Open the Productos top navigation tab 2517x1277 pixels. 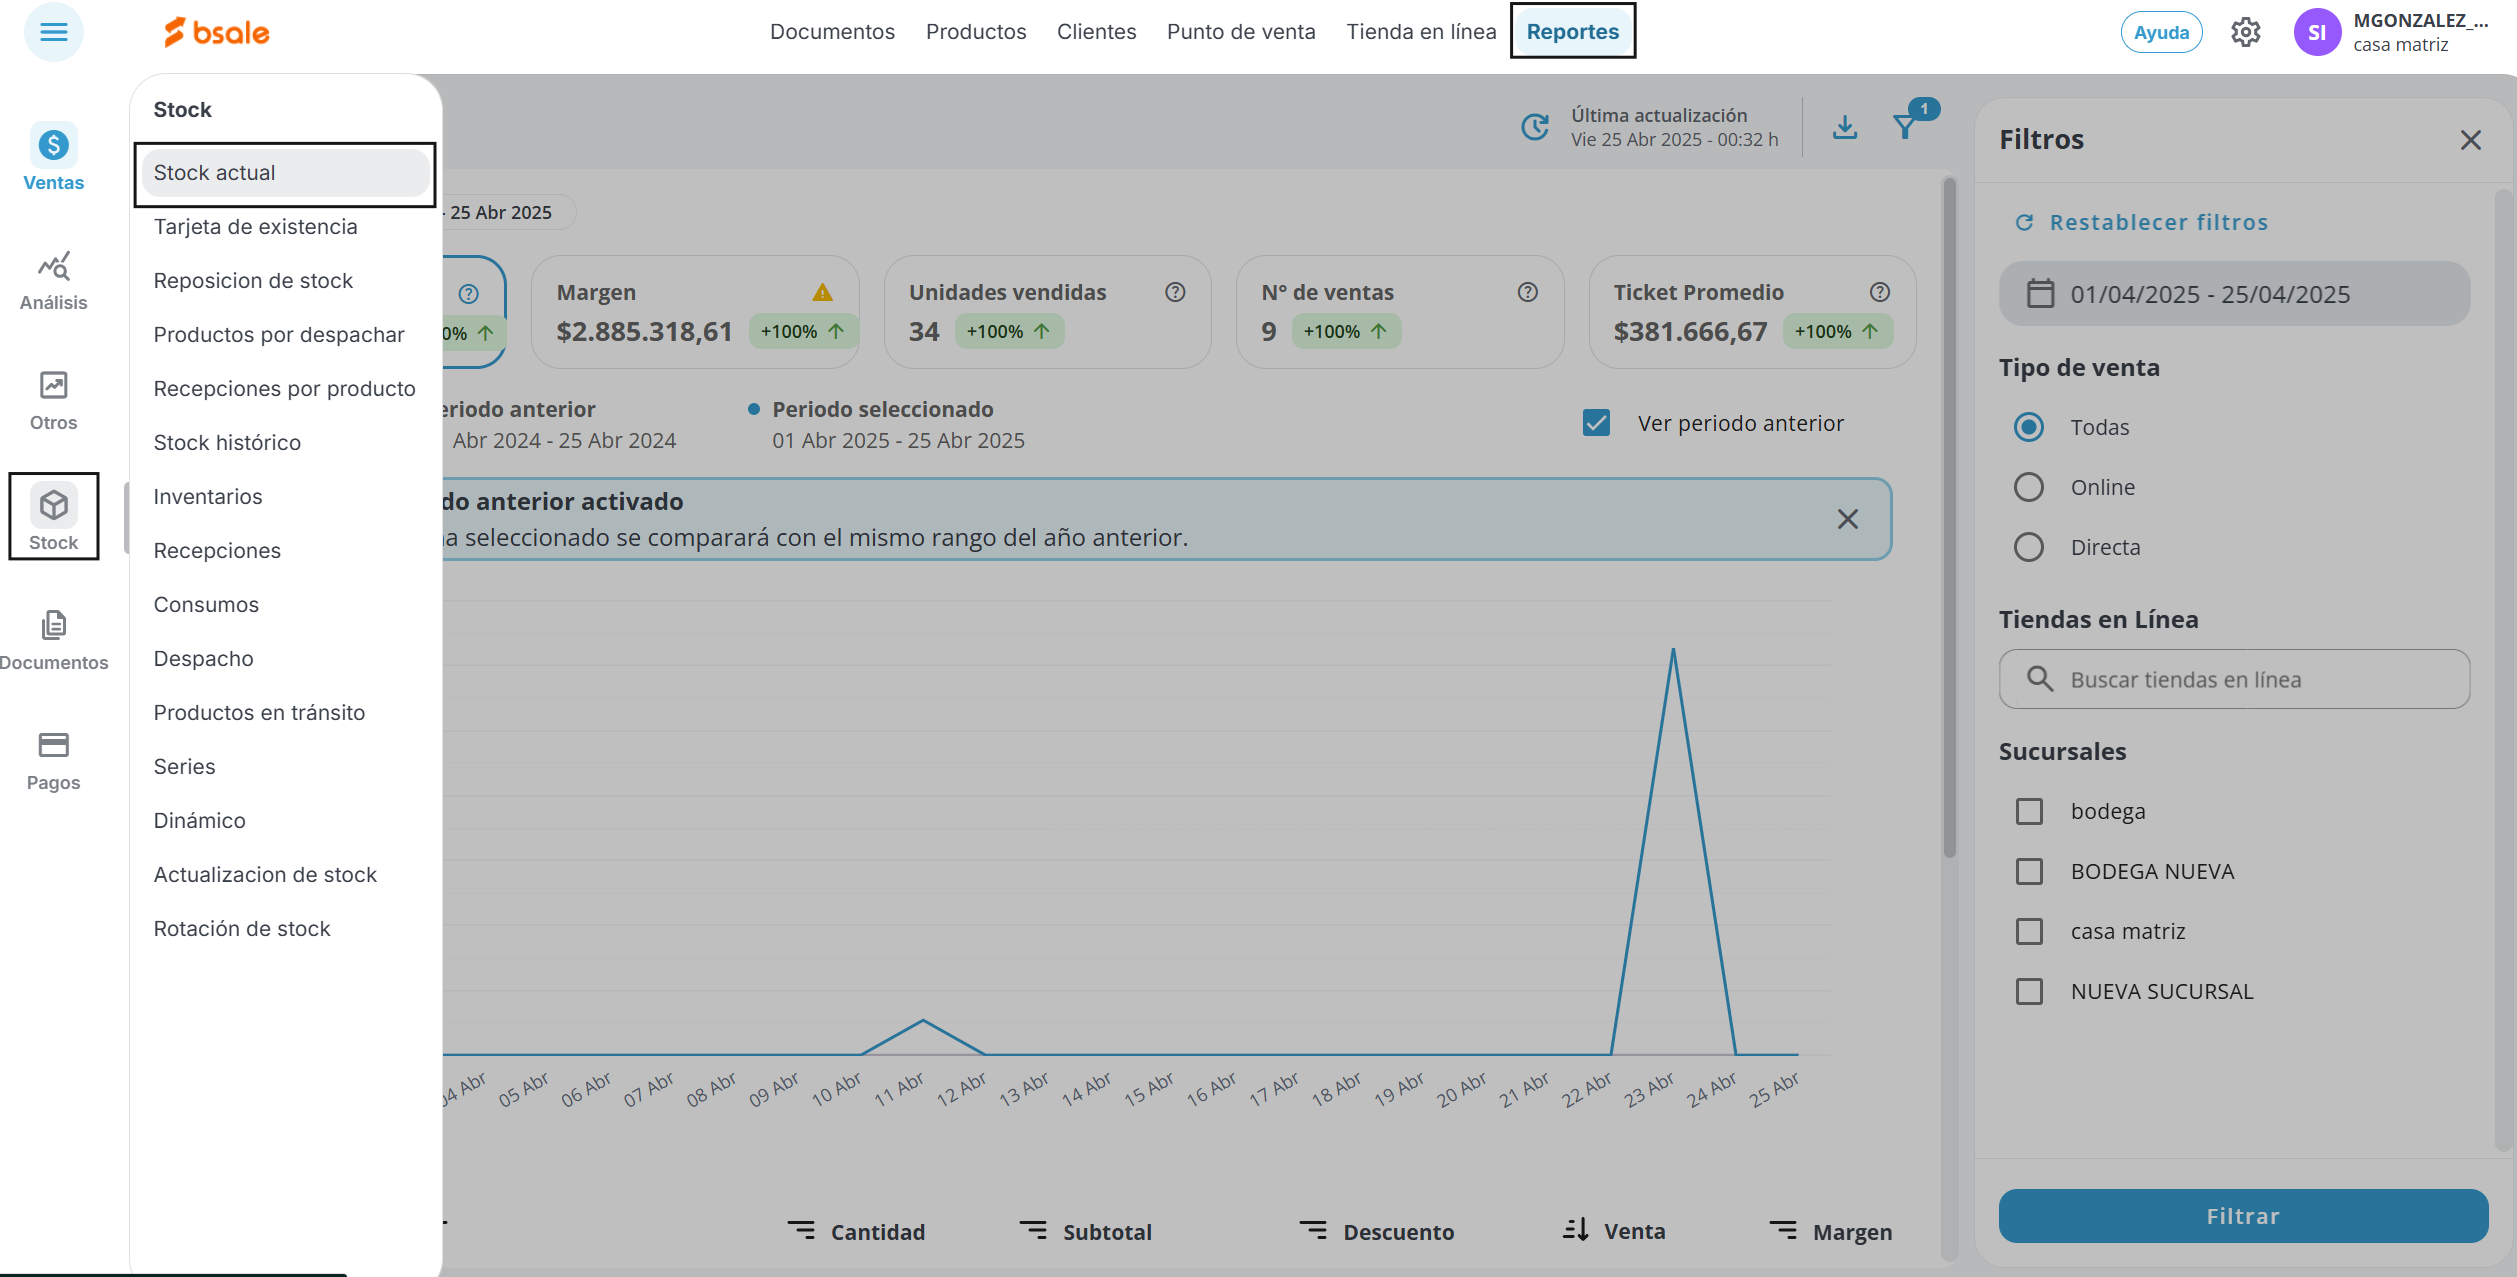[976, 32]
